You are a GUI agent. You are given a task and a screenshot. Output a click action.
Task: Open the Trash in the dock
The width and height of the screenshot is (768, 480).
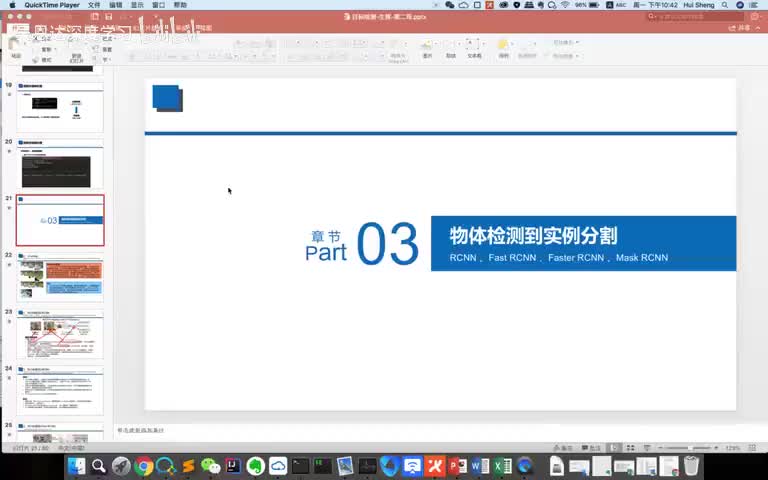pos(691,466)
